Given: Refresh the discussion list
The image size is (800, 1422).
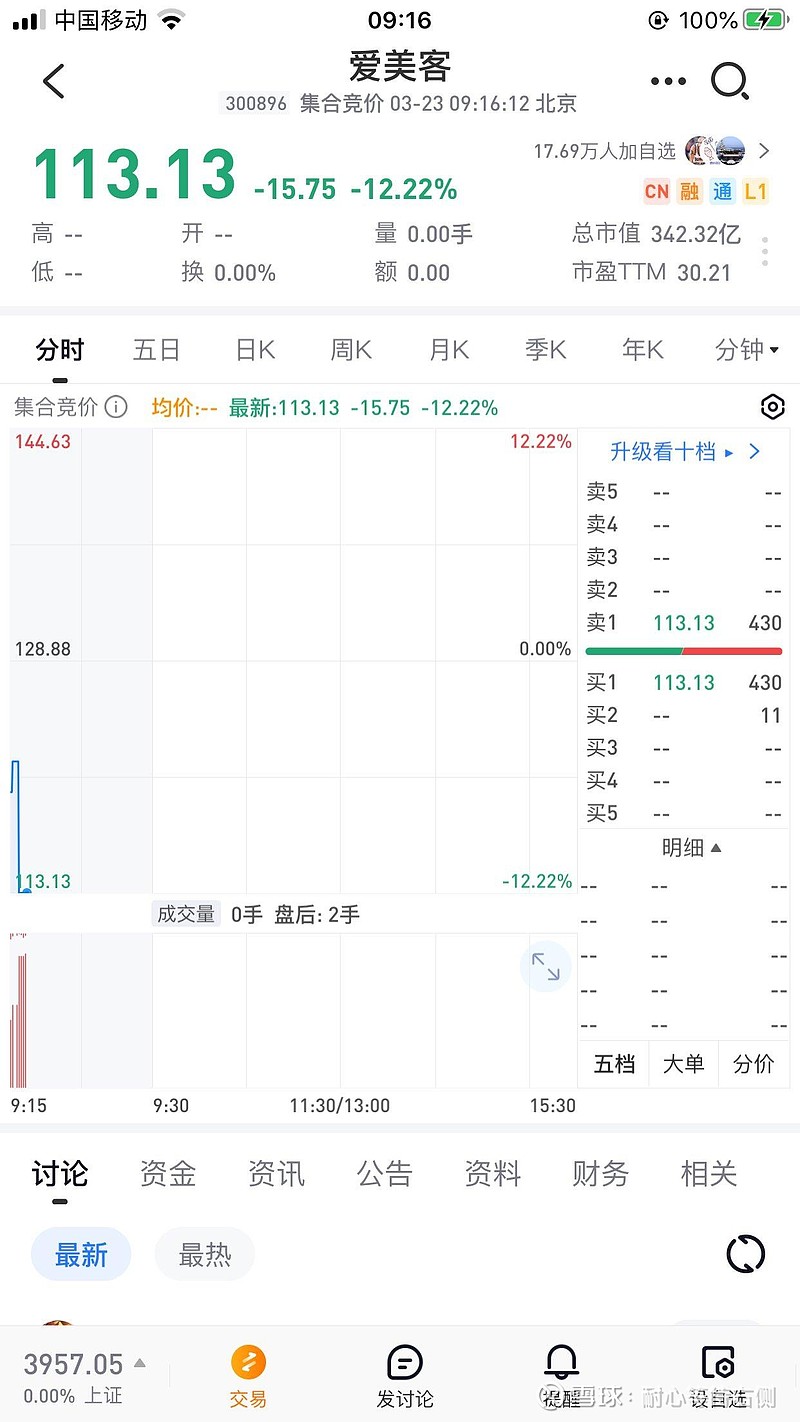Looking at the screenshot, I should point(745,1253).
